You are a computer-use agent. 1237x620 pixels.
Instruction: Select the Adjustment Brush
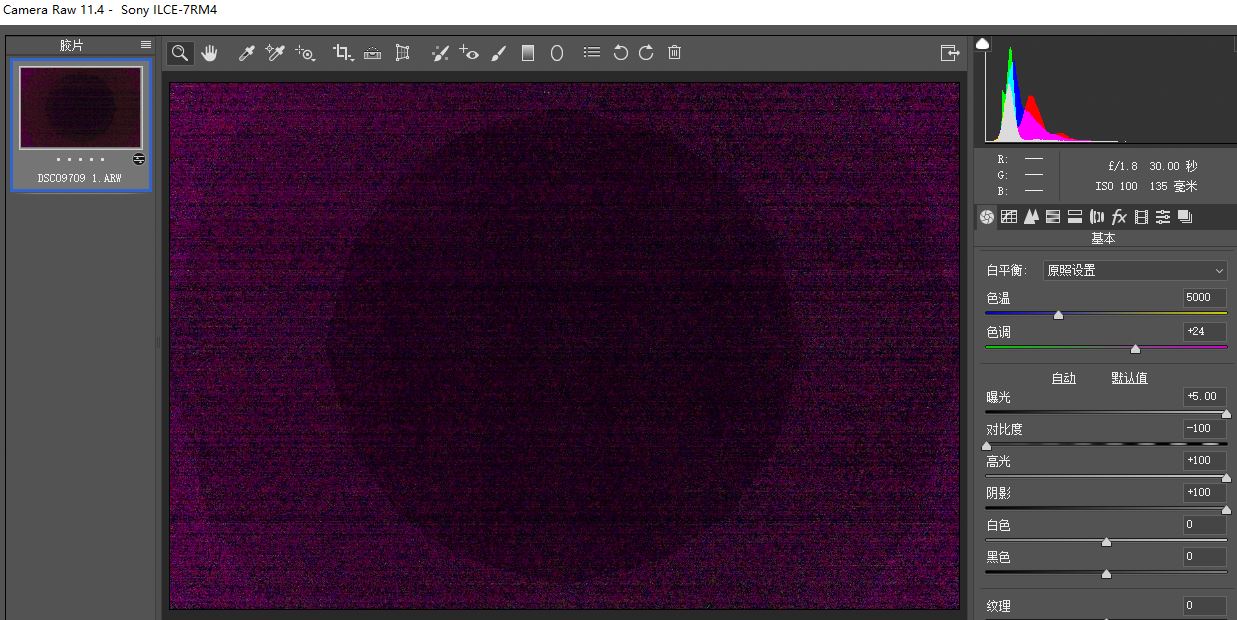click(x=499, y=53)
